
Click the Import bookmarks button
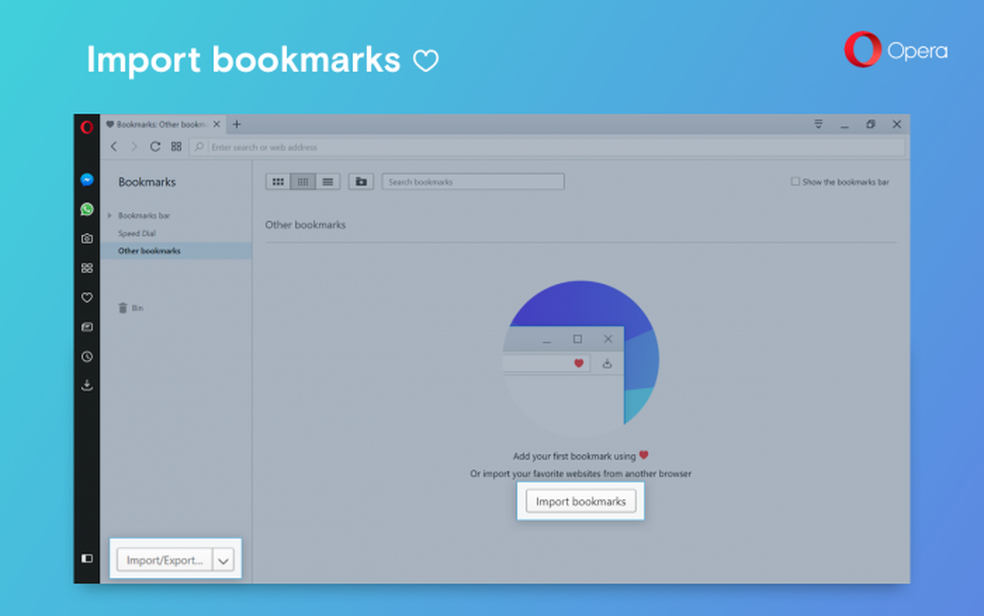click(580, 501)
